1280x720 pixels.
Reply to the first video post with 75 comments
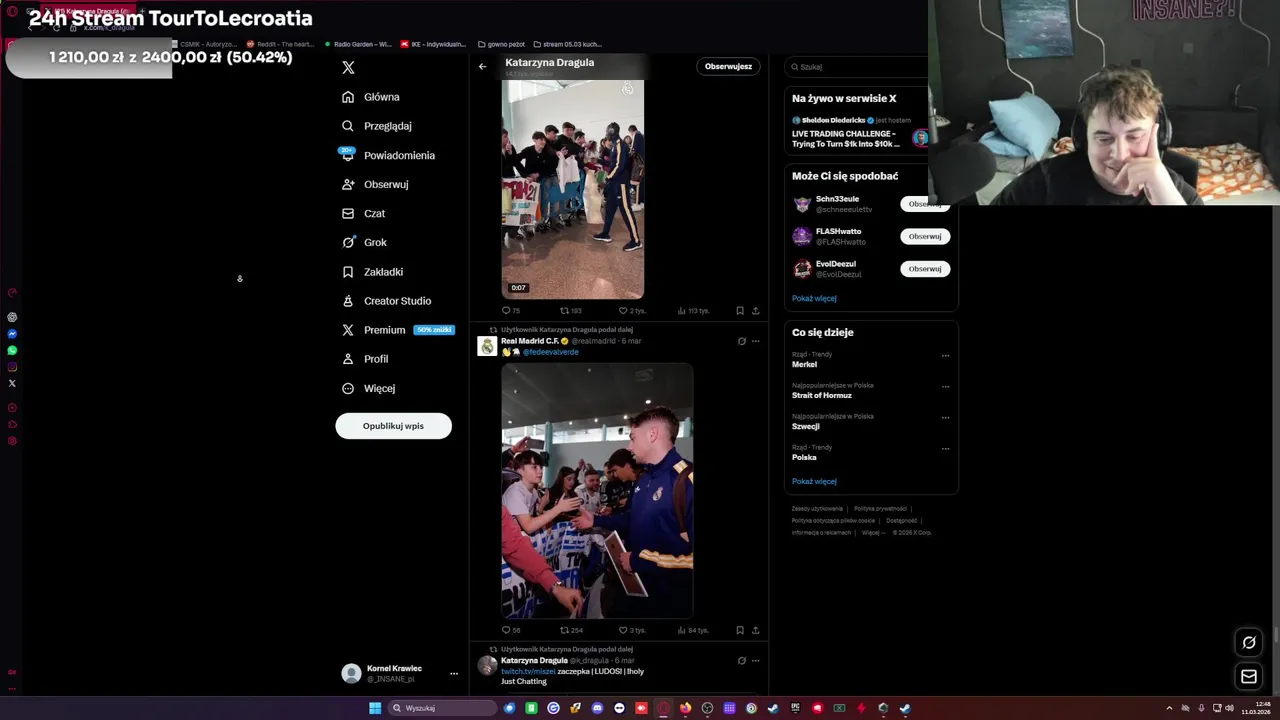[x=510, y=311]
